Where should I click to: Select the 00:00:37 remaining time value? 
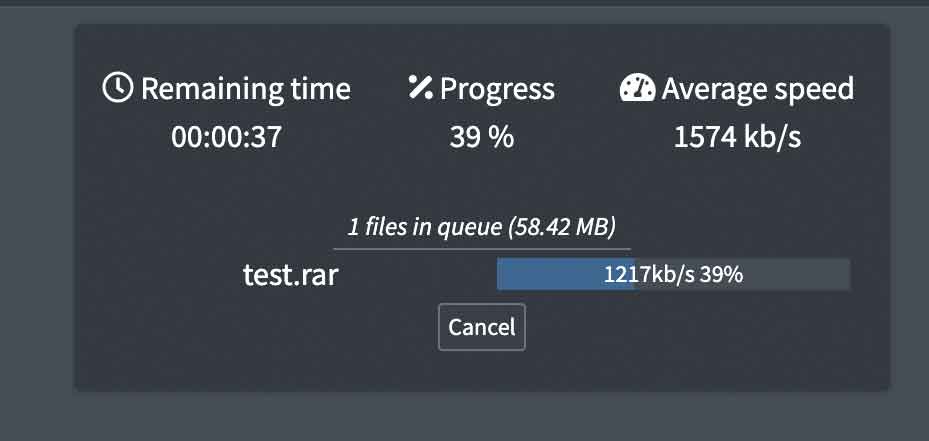click(227, 137)
